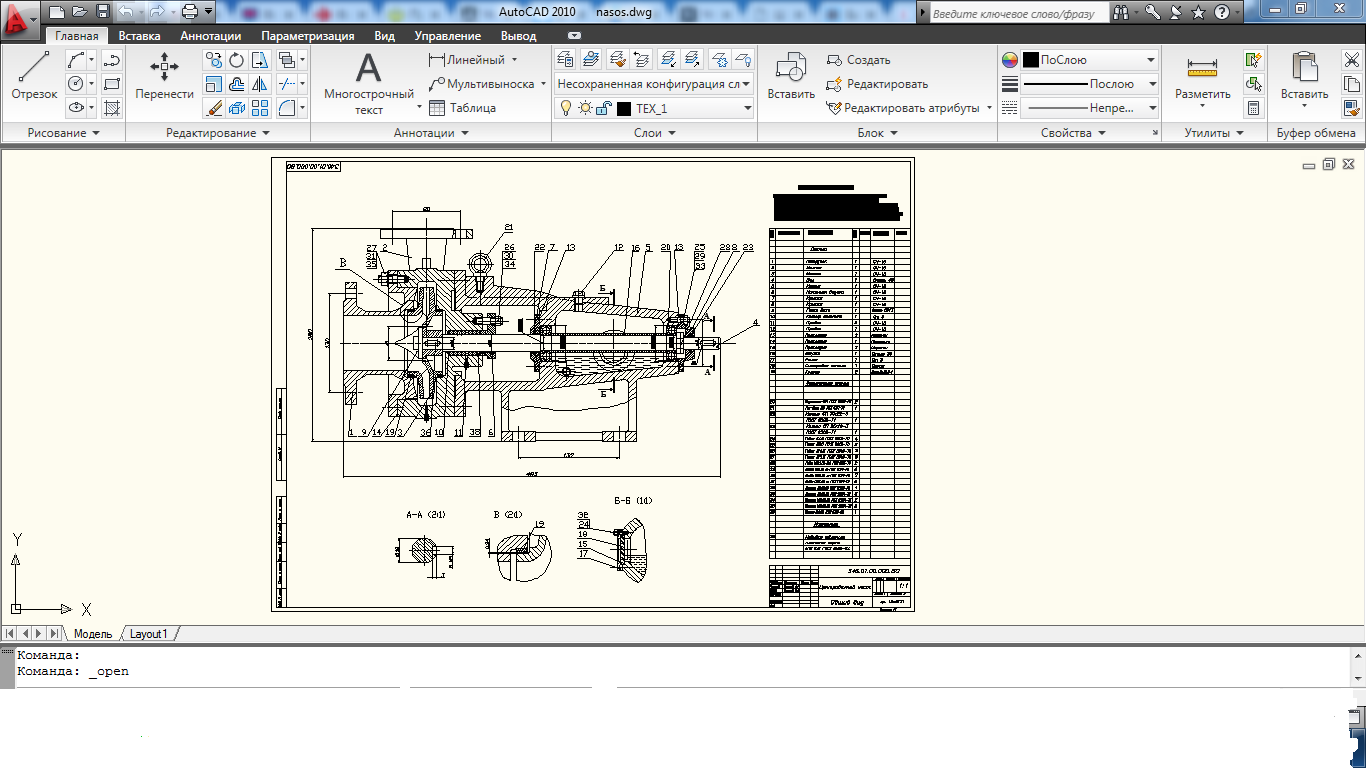Image resolution: width=1366 pixels, height=768 pixels.
Task: Toggle freeze sun icon for TEX_1 layer
Action: pyautogui.click(x=585, y=108)
